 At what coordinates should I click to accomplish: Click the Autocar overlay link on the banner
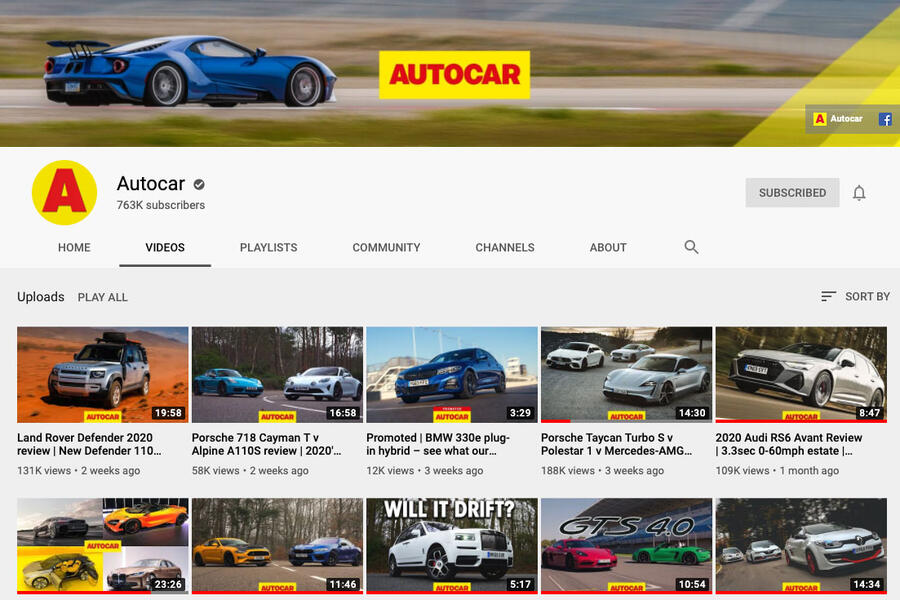pos(836,118)
